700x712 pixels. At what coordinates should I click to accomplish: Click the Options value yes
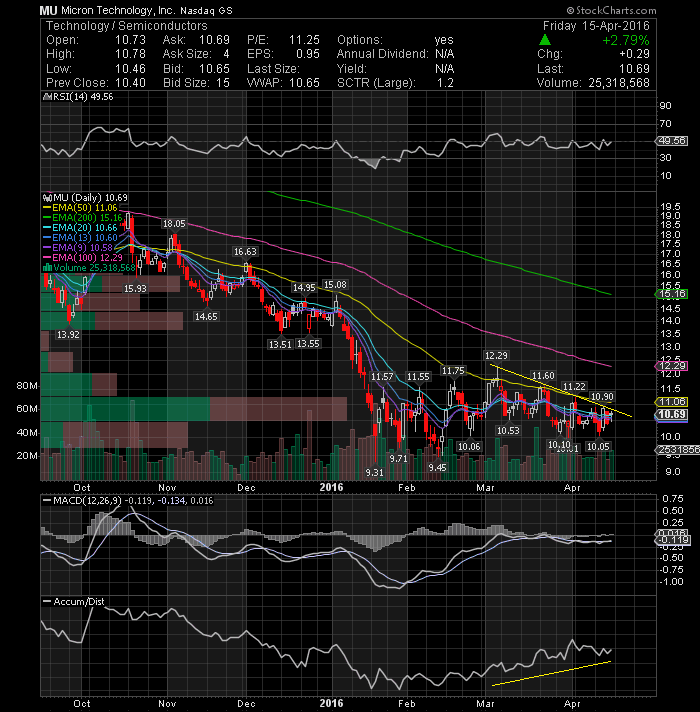(444, 40)
